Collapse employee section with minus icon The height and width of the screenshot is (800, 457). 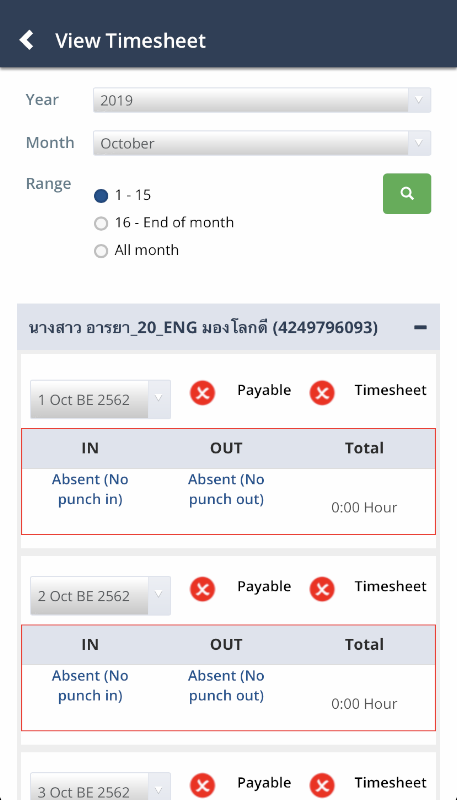tap(420, 328)
